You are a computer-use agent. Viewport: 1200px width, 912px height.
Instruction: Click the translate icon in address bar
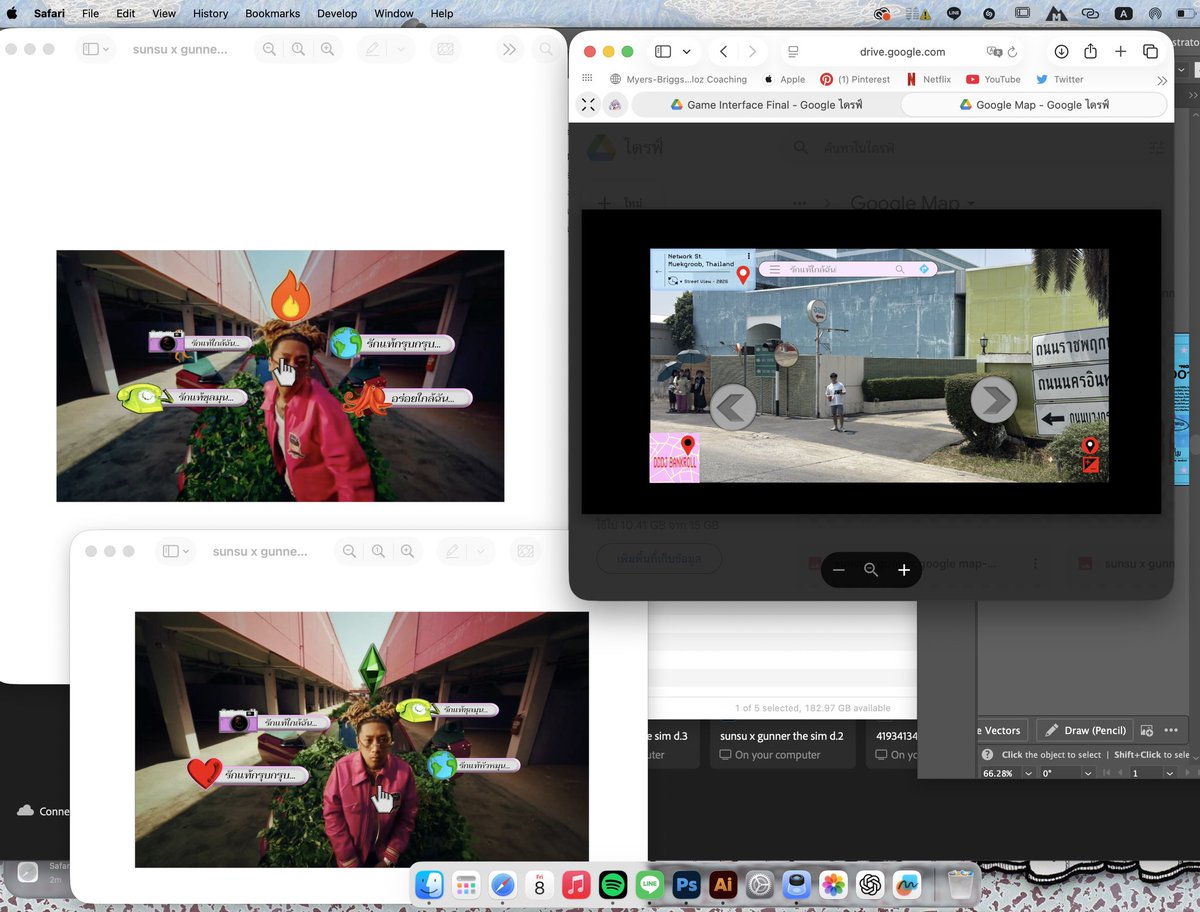(993, 52)
